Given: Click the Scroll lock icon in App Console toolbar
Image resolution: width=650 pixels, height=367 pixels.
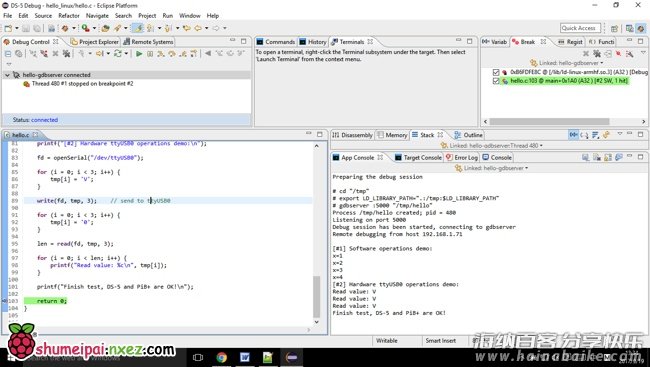Looking at the screenshot, I should pos(608,157).
